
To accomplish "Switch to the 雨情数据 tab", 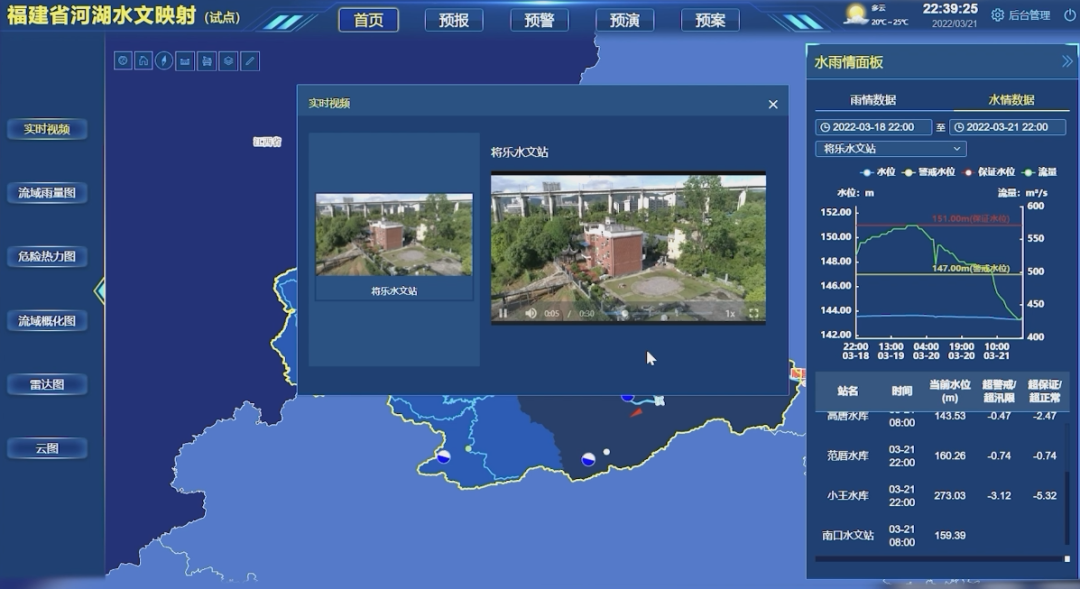I will click(873, 100).
